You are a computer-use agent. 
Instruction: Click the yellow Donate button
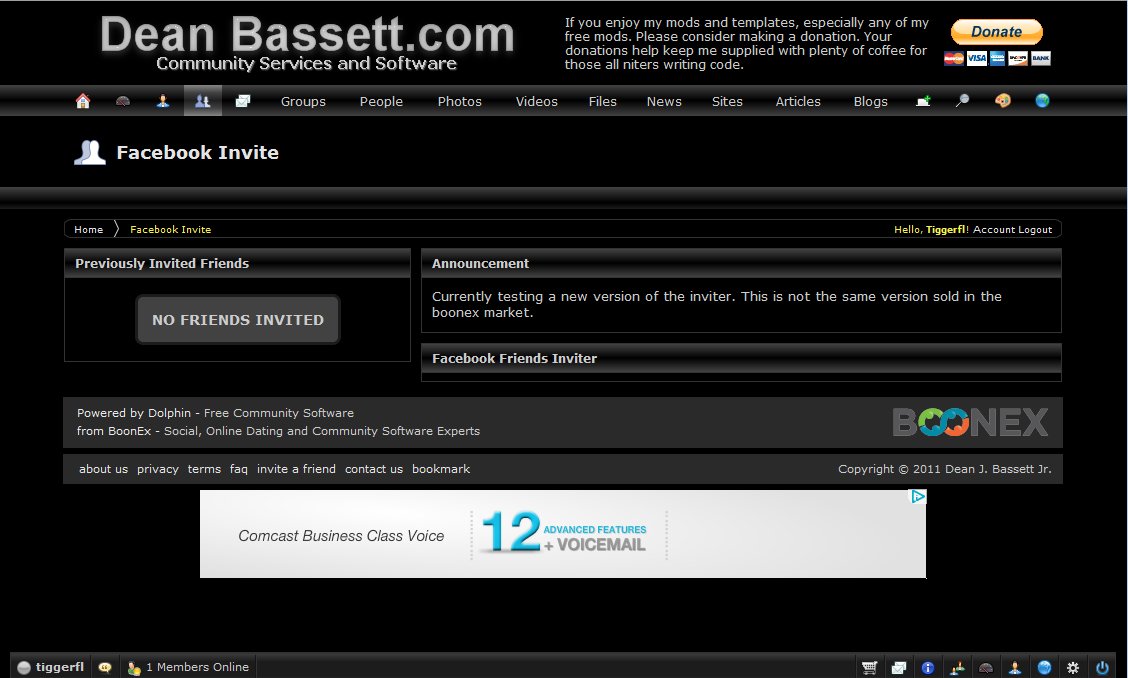(996, 32)
